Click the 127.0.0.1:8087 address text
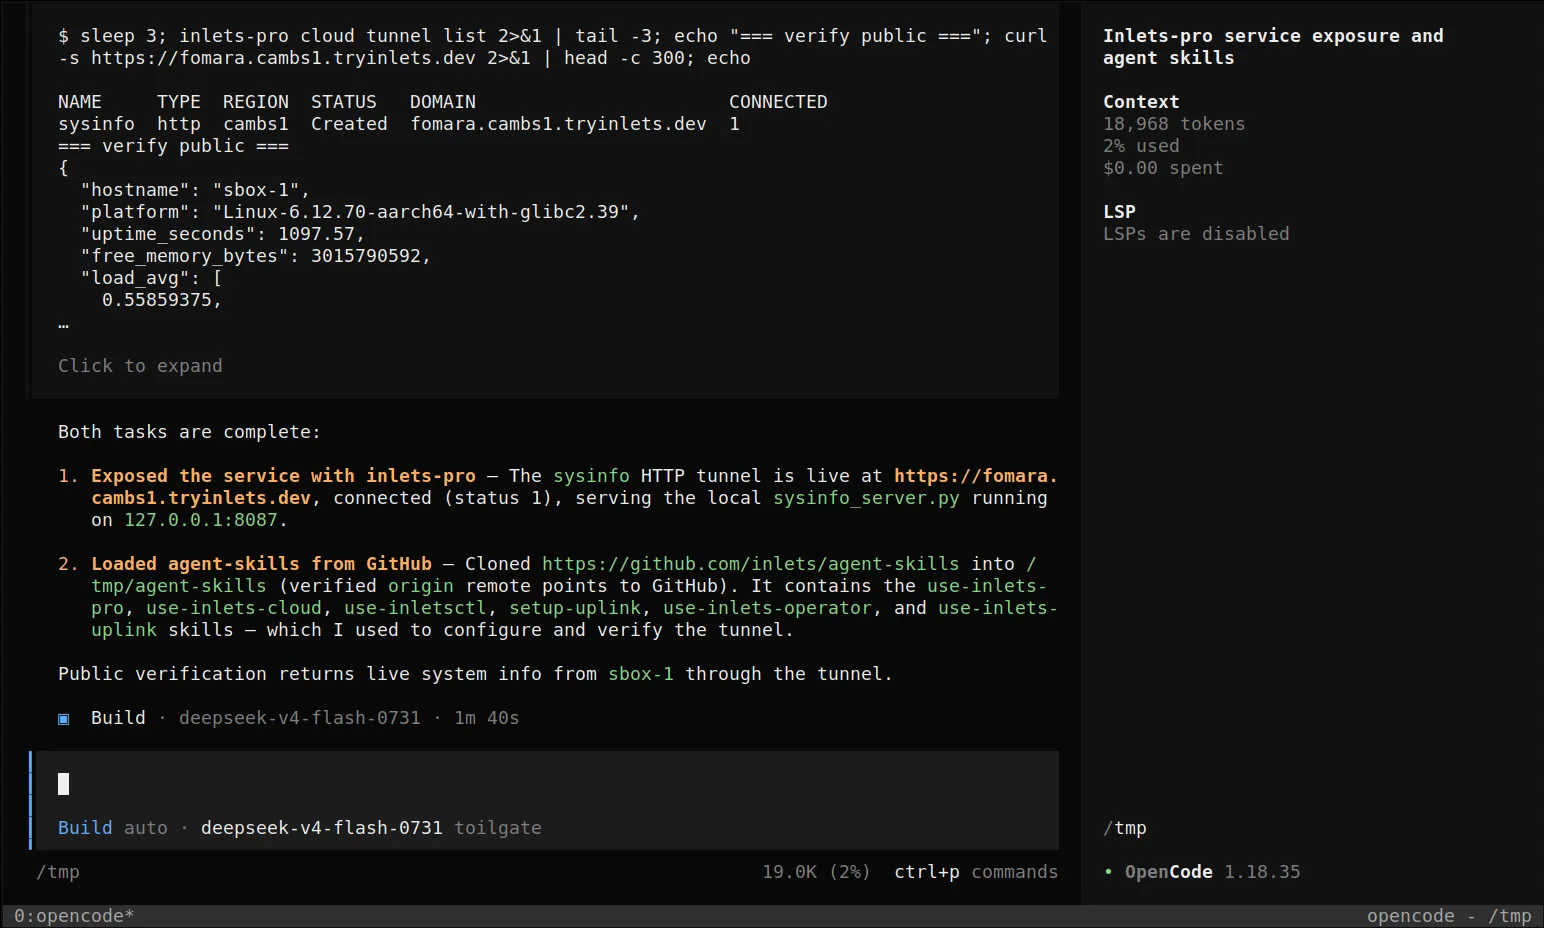 pyautogui.click(x=201, y=520)
